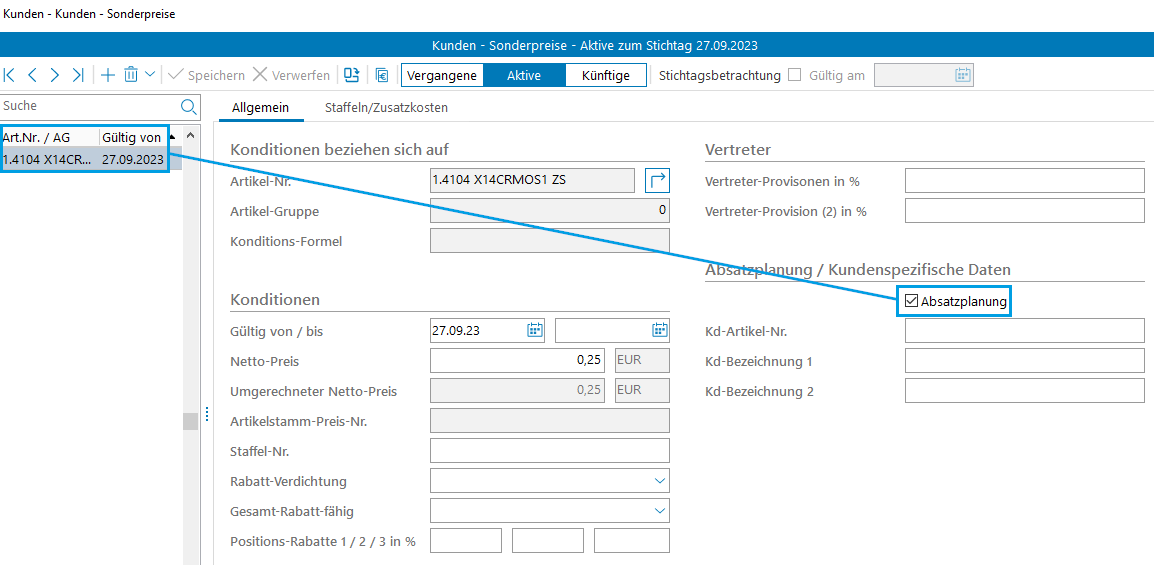Viewport: 1154px width, 565px height.
Task: Click the search magnifier icon
Action: [188, 106]
